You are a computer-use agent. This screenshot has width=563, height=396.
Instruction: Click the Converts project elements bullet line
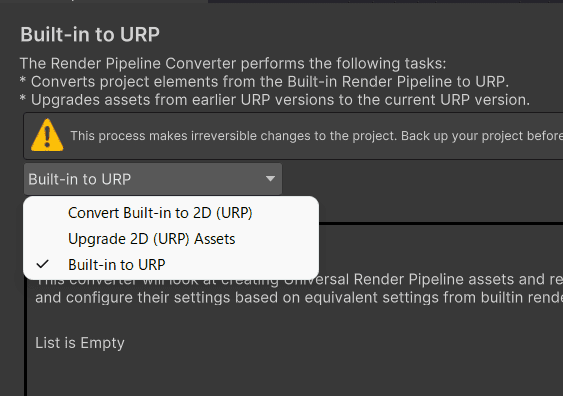(x=264, y=82)
